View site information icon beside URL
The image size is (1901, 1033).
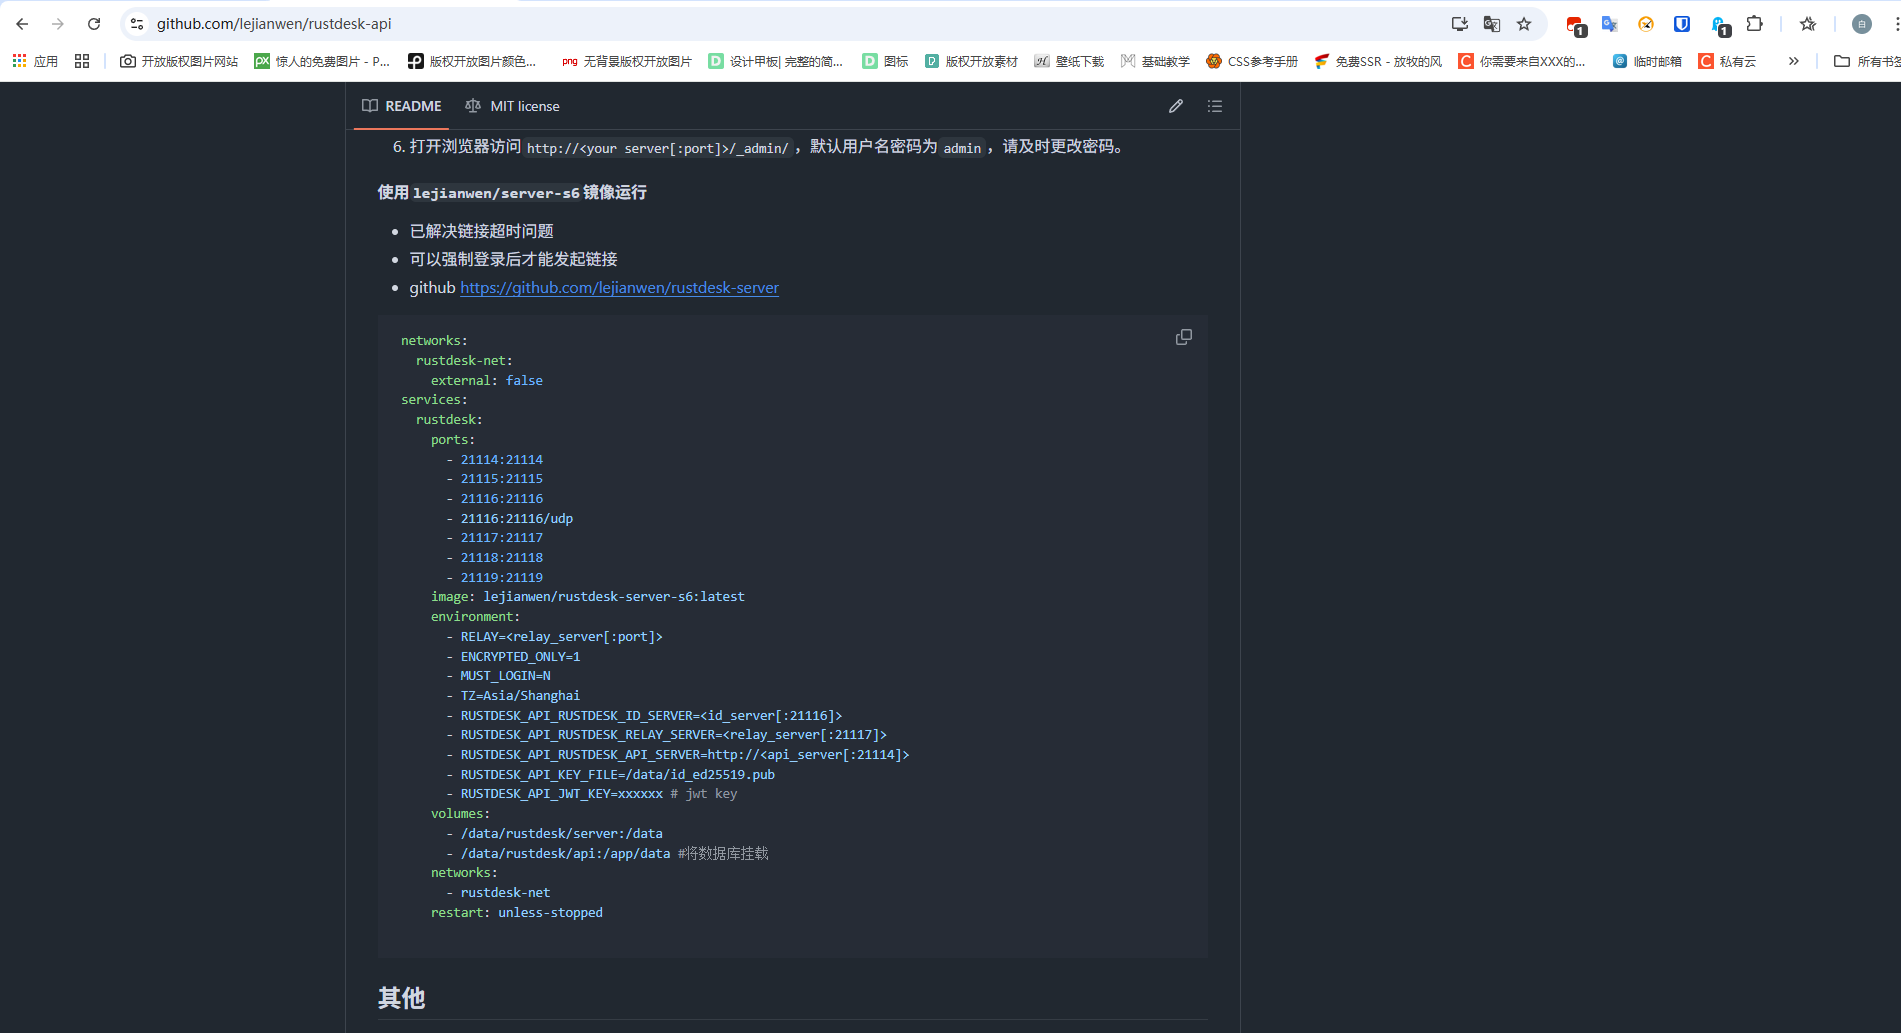coord(137,24)
